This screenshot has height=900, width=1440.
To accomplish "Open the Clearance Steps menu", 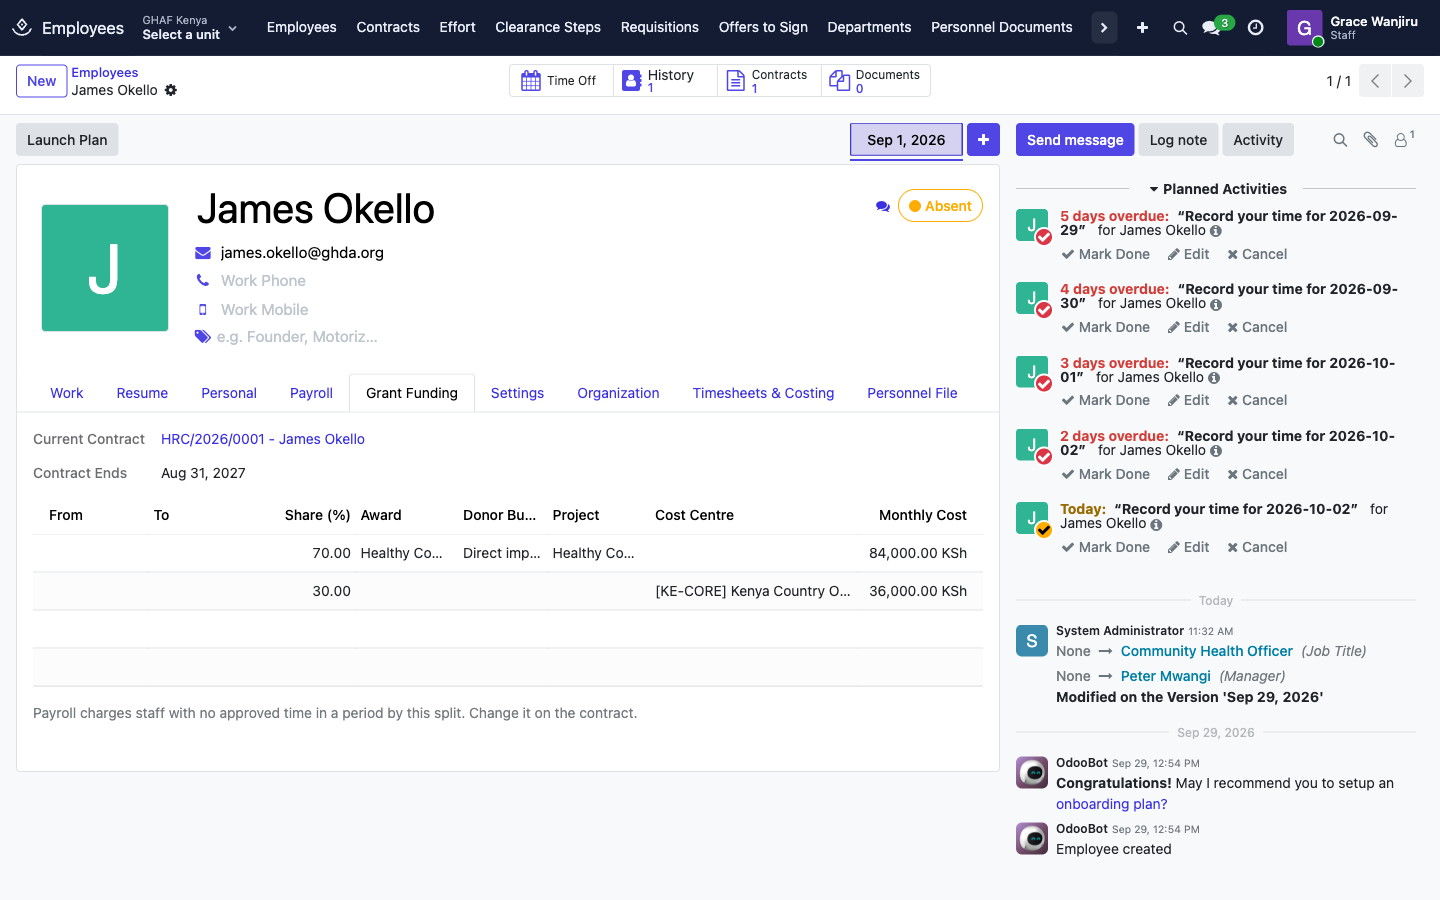I will click(548, 27).
